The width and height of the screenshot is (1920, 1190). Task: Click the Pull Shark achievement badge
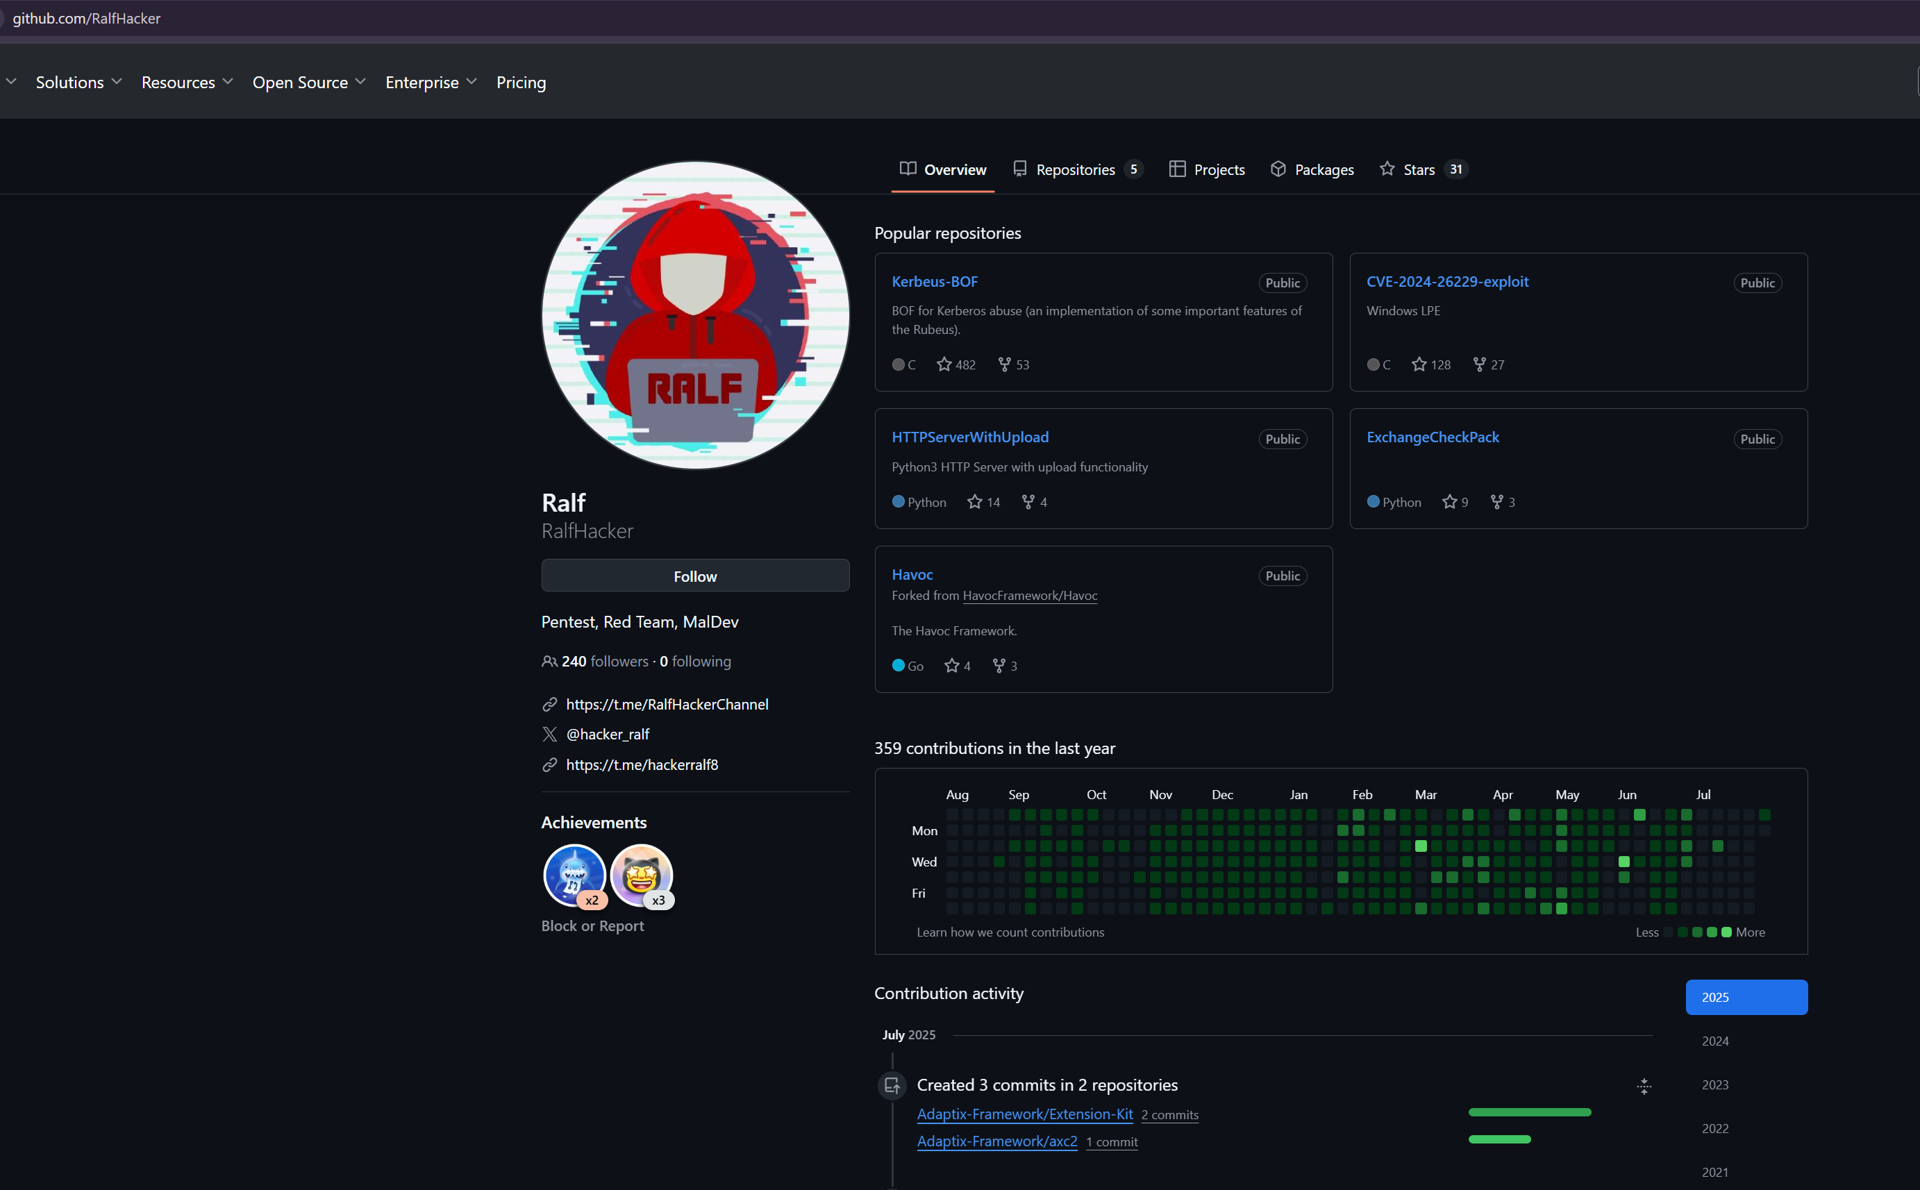coord(575,875)
